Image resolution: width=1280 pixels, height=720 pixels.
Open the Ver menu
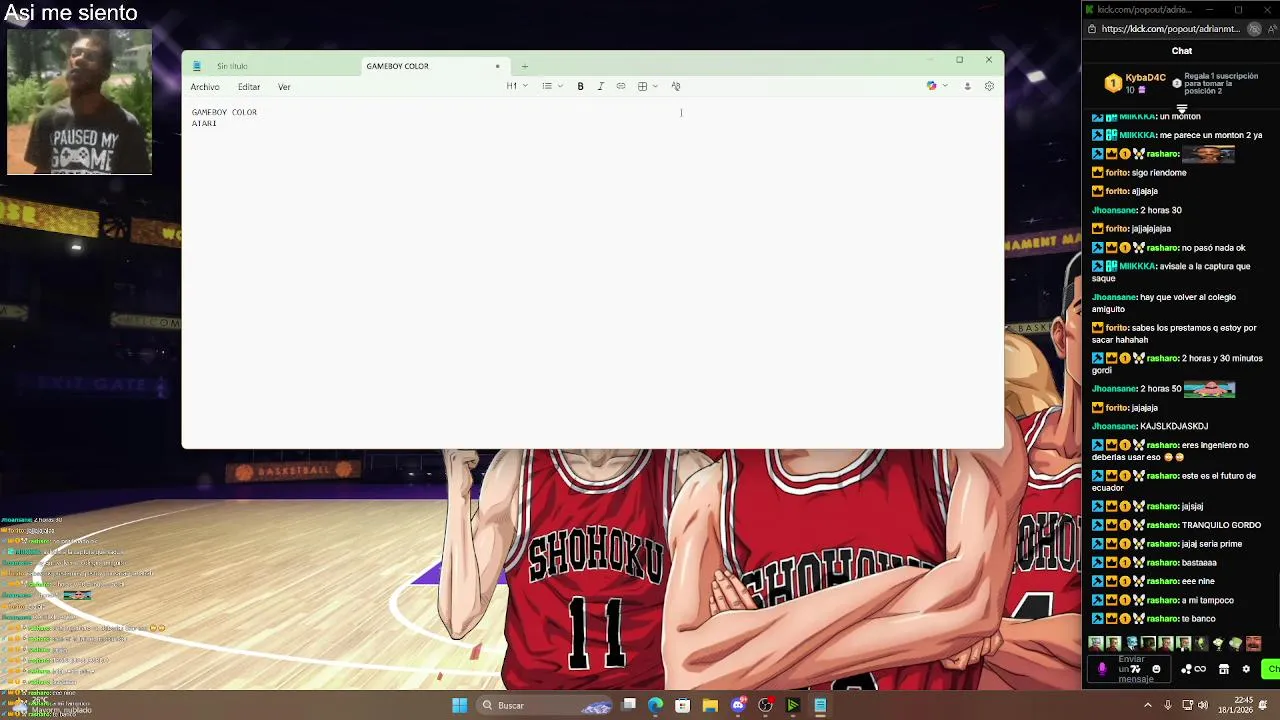[284, 87]
